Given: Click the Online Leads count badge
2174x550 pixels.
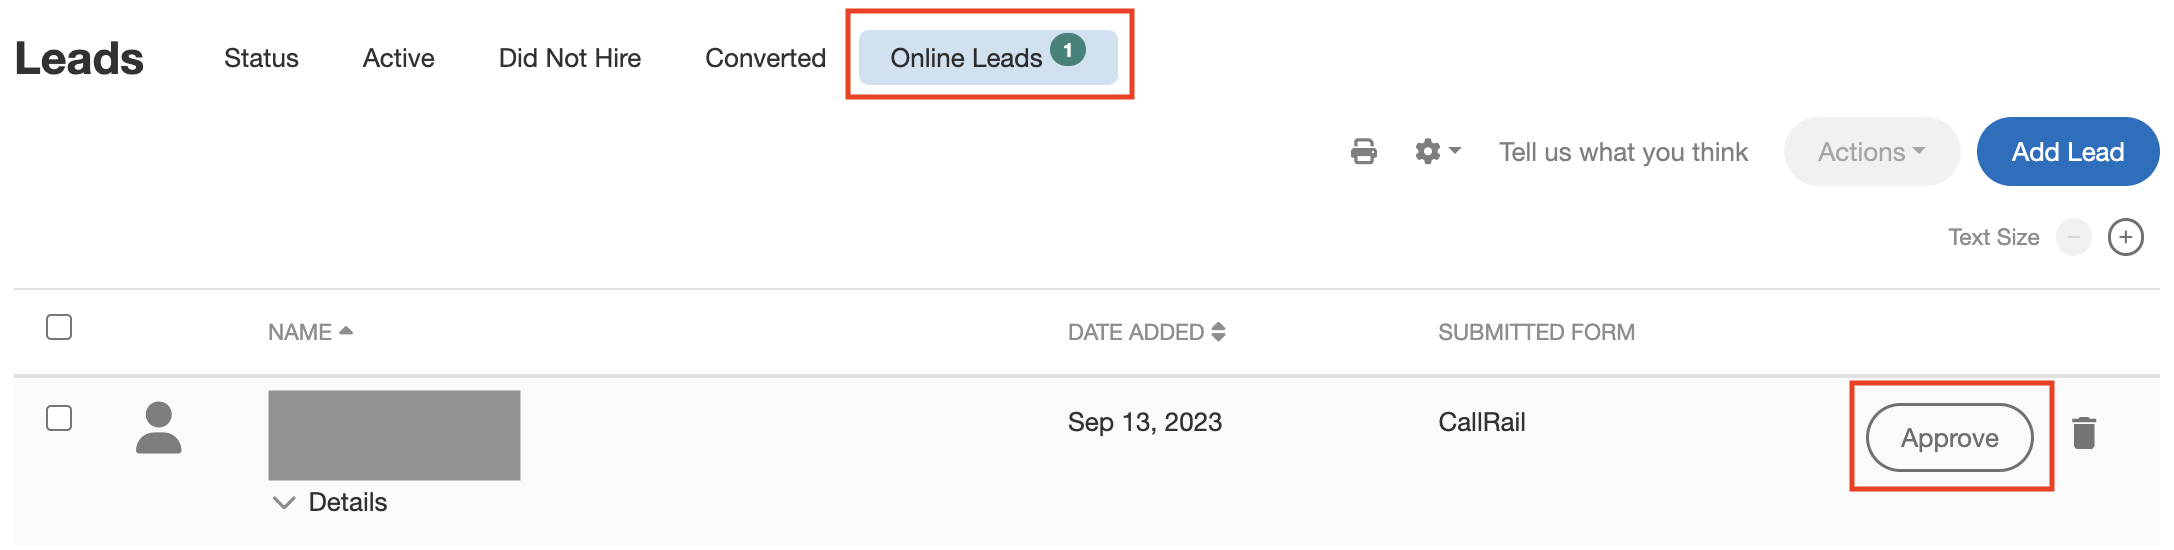Looking at the screenshot, I should point(1068,50).
